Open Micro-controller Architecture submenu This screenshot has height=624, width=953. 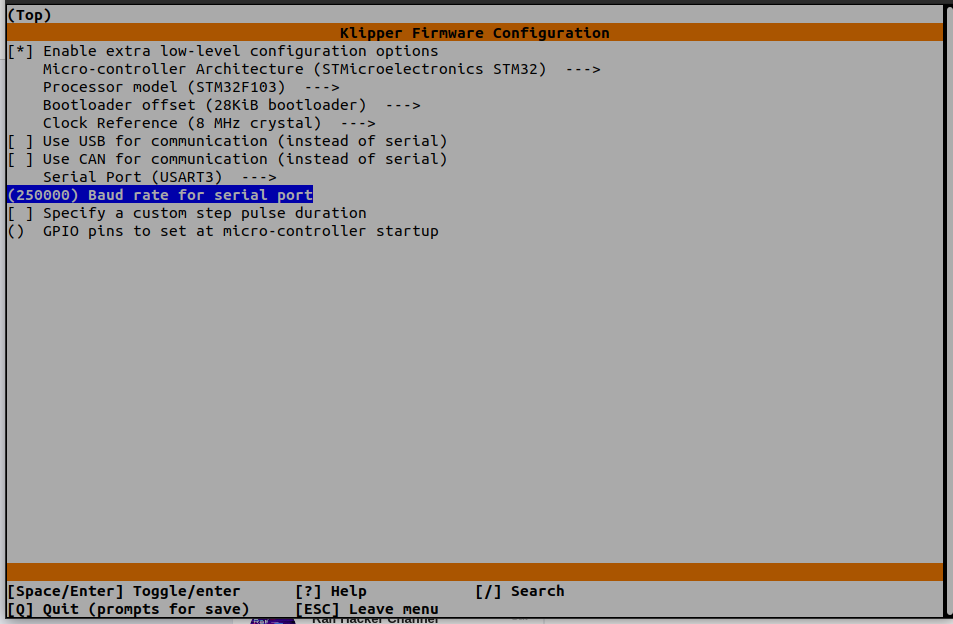tap(322, 69)
